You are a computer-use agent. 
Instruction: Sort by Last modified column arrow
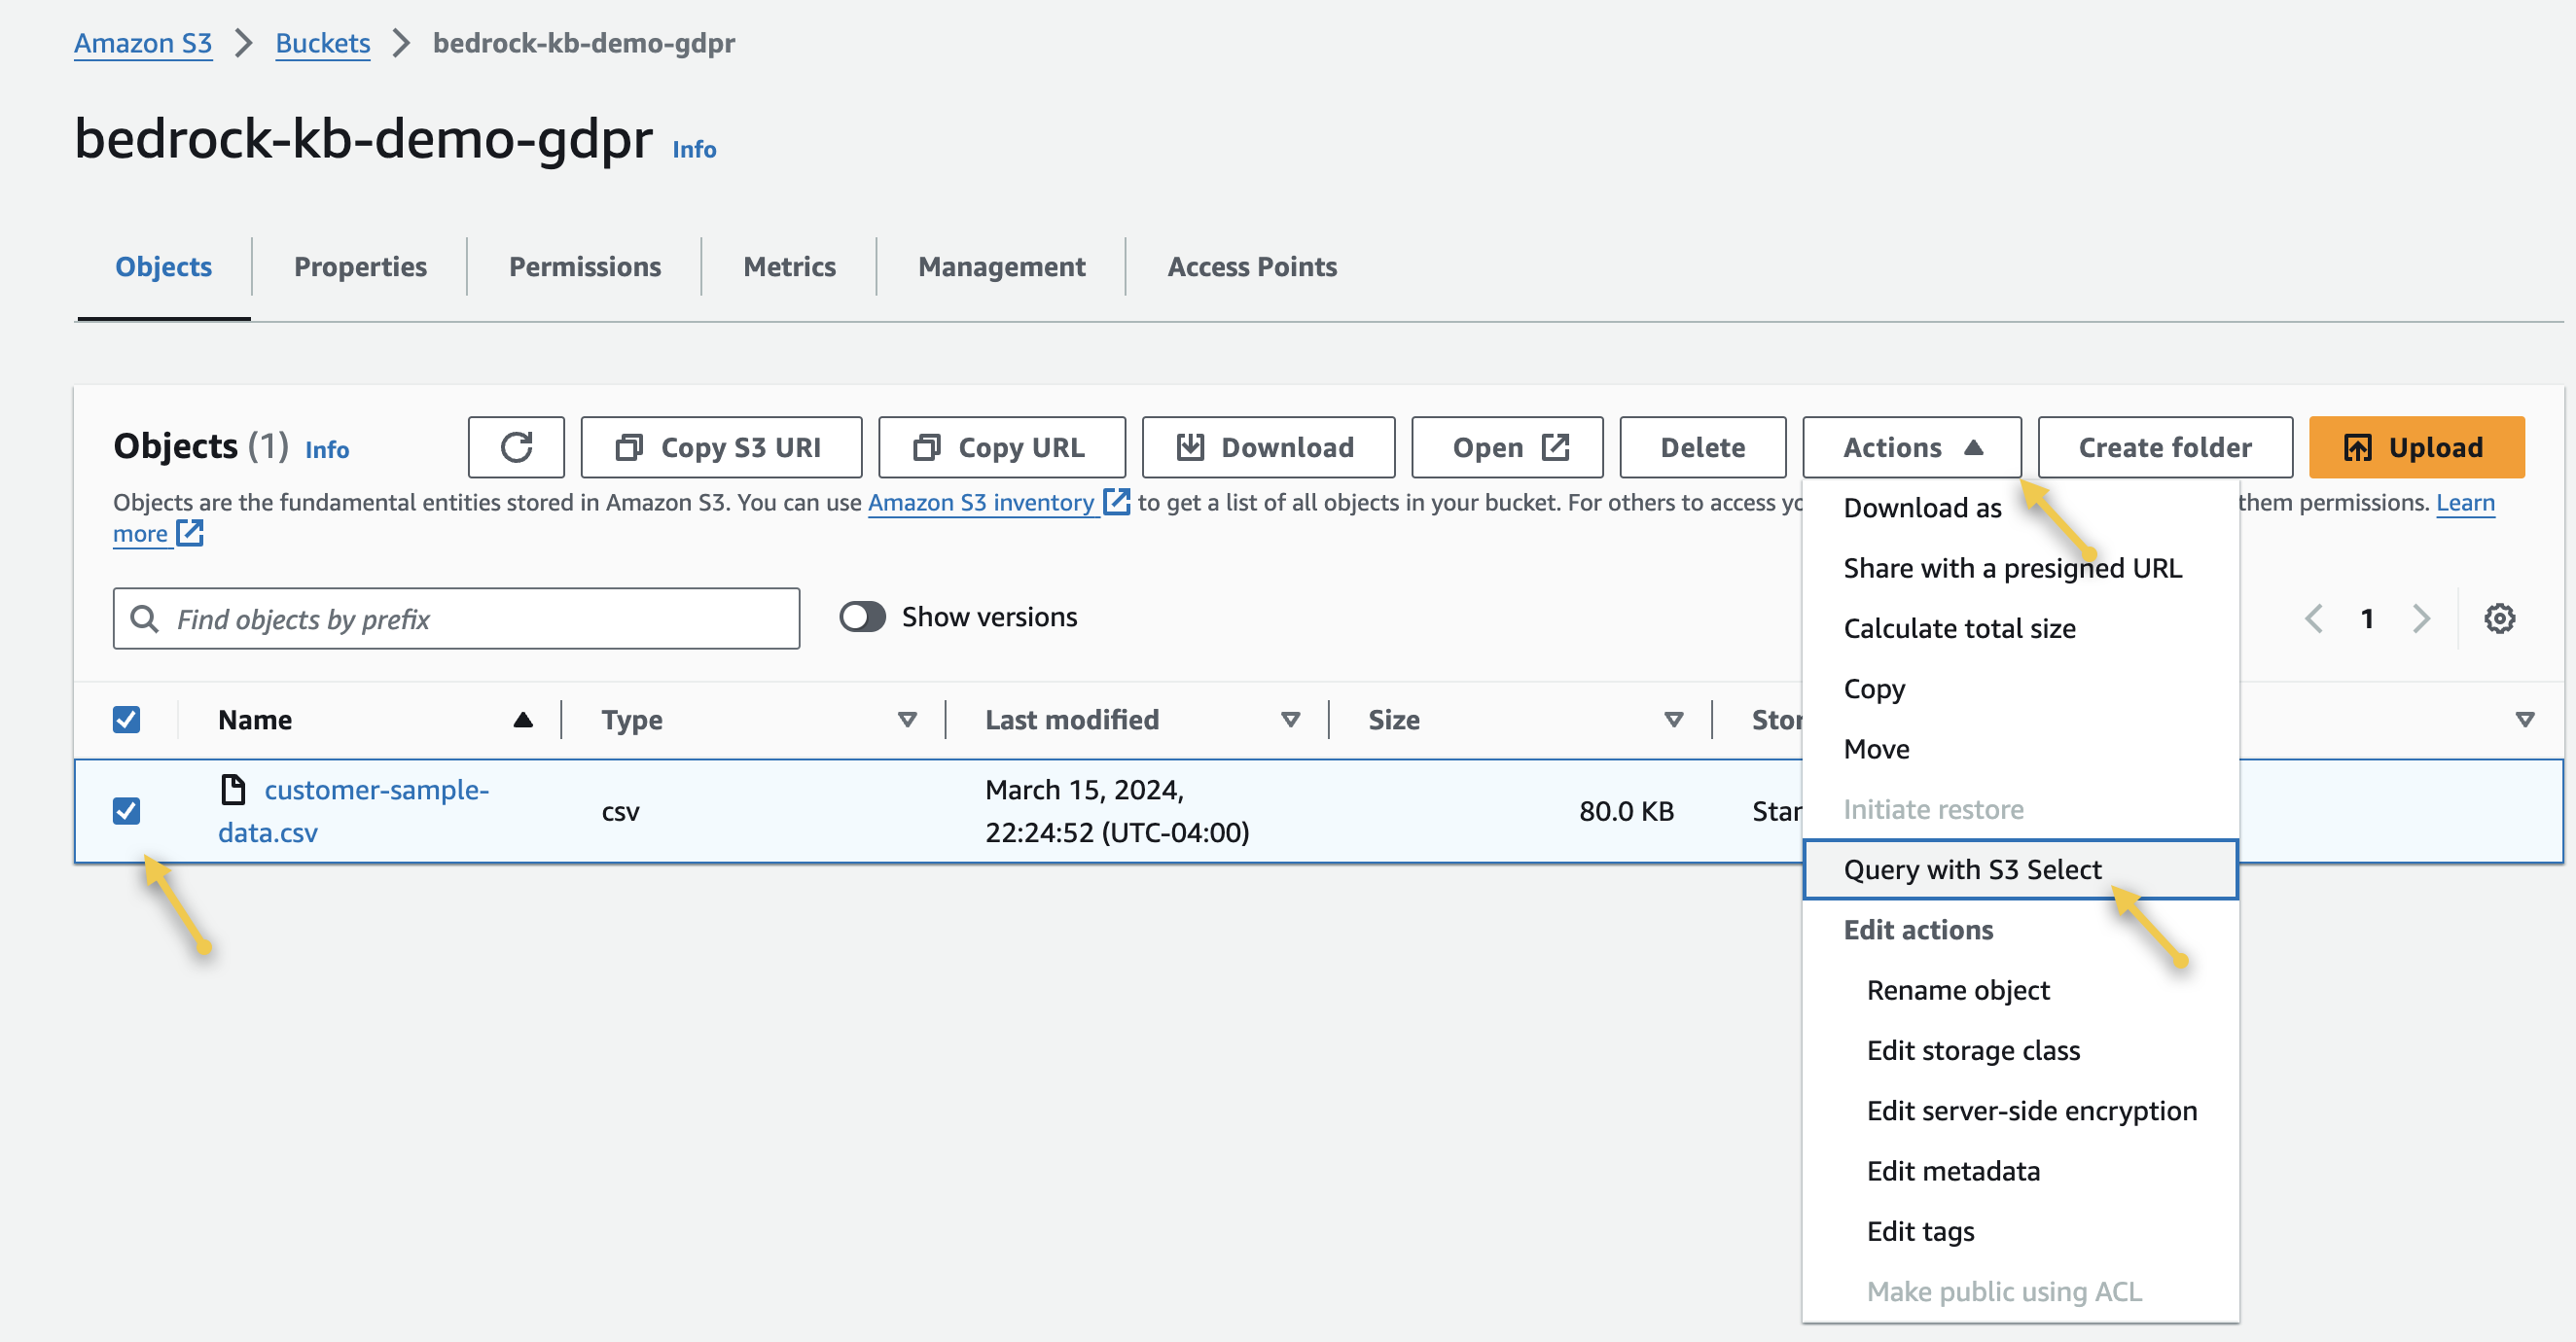coord(1290,719)
